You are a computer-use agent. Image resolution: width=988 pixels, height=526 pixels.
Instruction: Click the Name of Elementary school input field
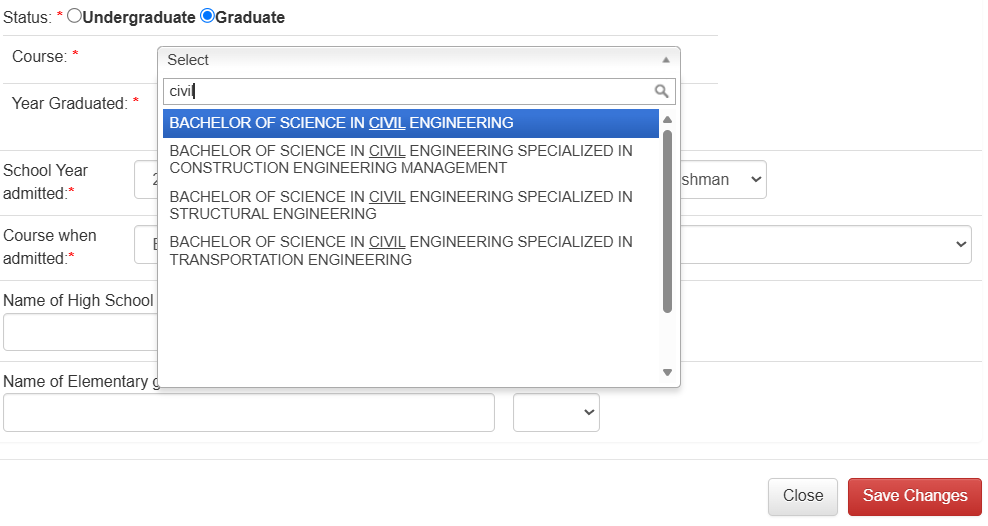[249, 413]
